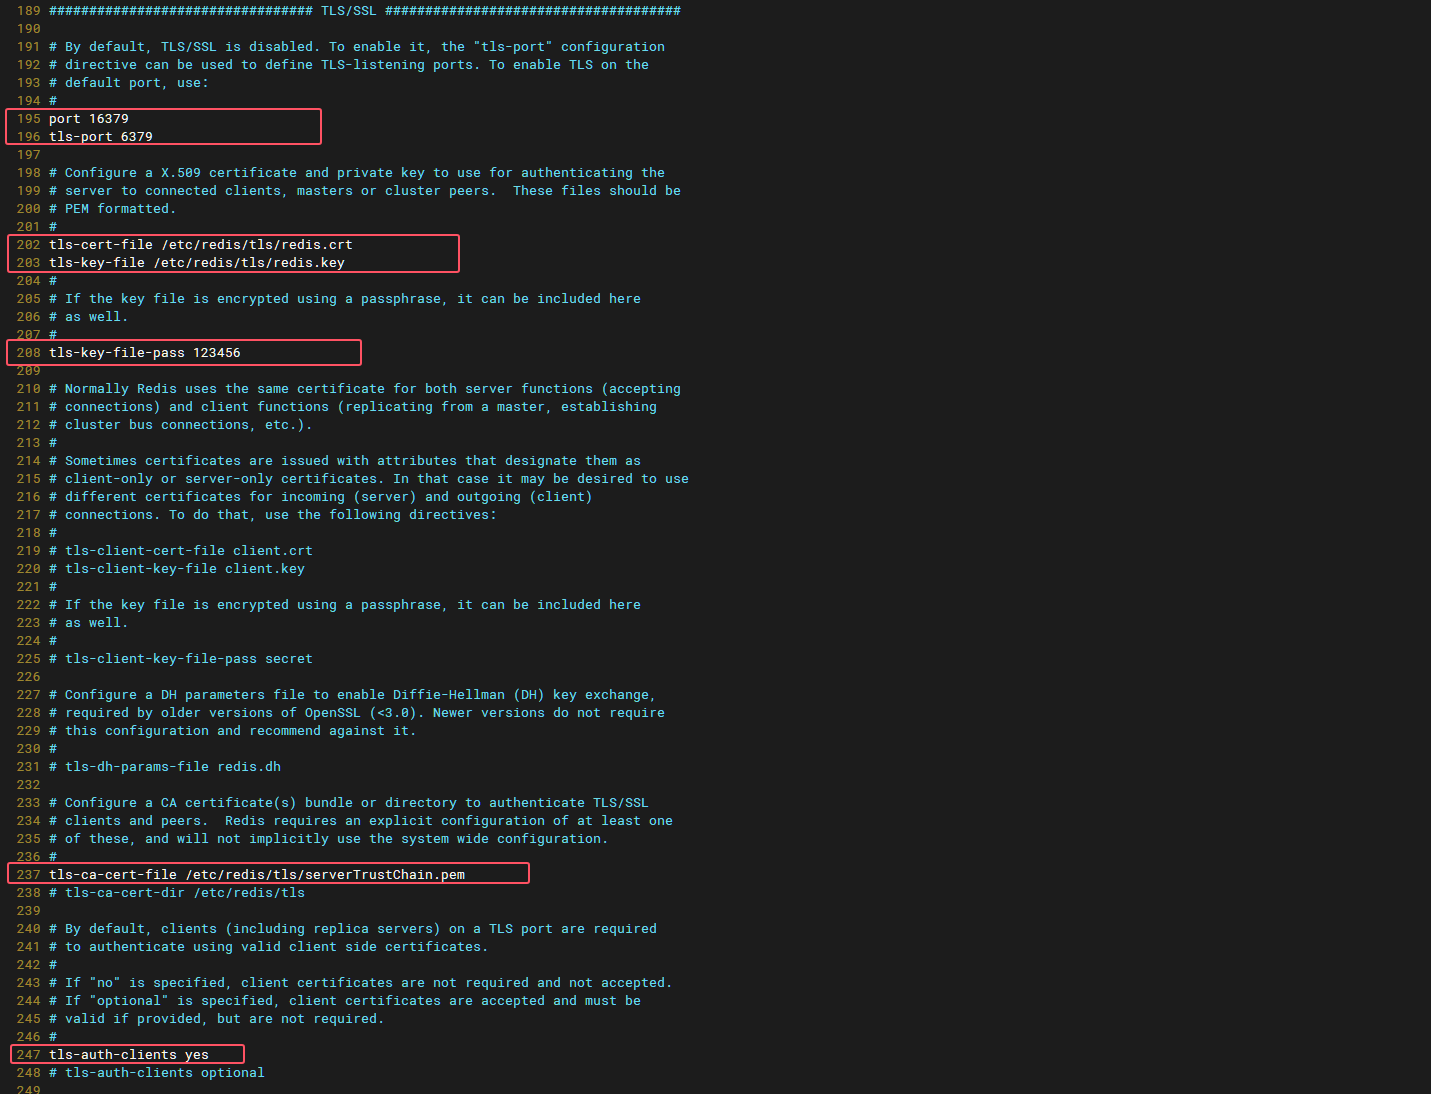Click the 'Configure a CA certificate(s) bundle' comment
This screenshot has height=1094, width=1431.
349,803
